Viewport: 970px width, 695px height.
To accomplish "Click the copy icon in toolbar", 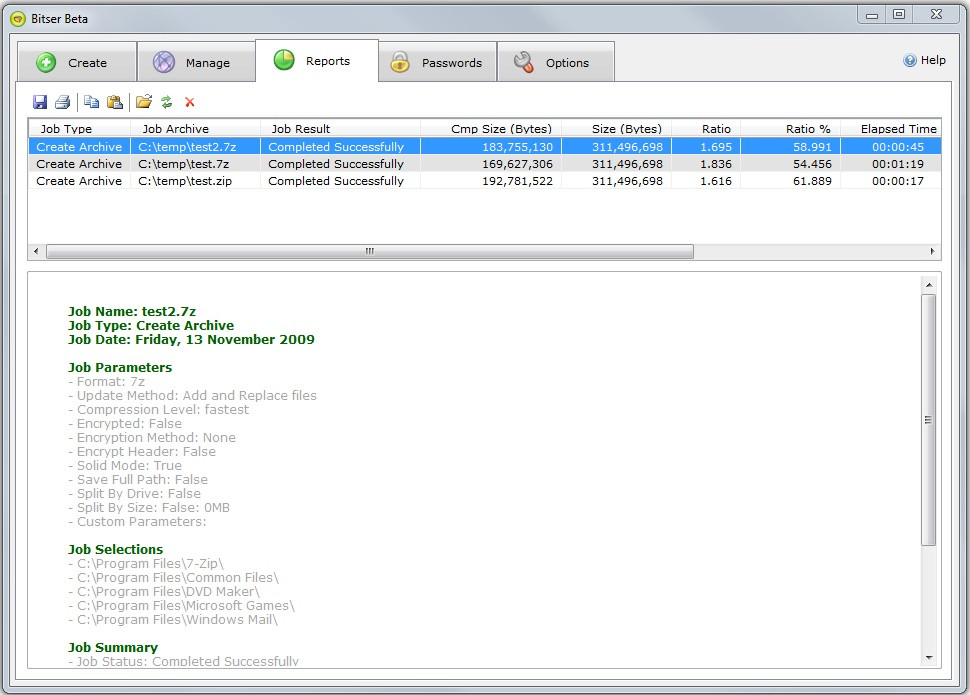I will 92,102.
